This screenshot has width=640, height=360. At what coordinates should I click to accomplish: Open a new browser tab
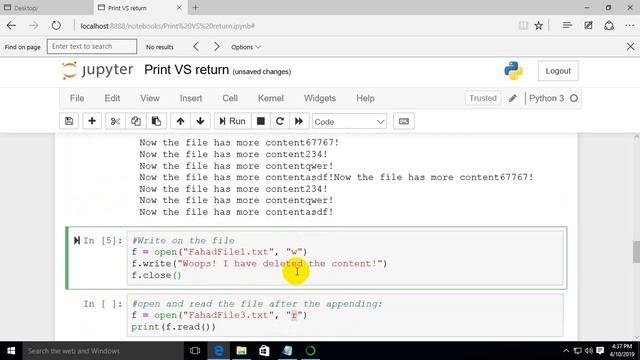(x=196, y=8)
